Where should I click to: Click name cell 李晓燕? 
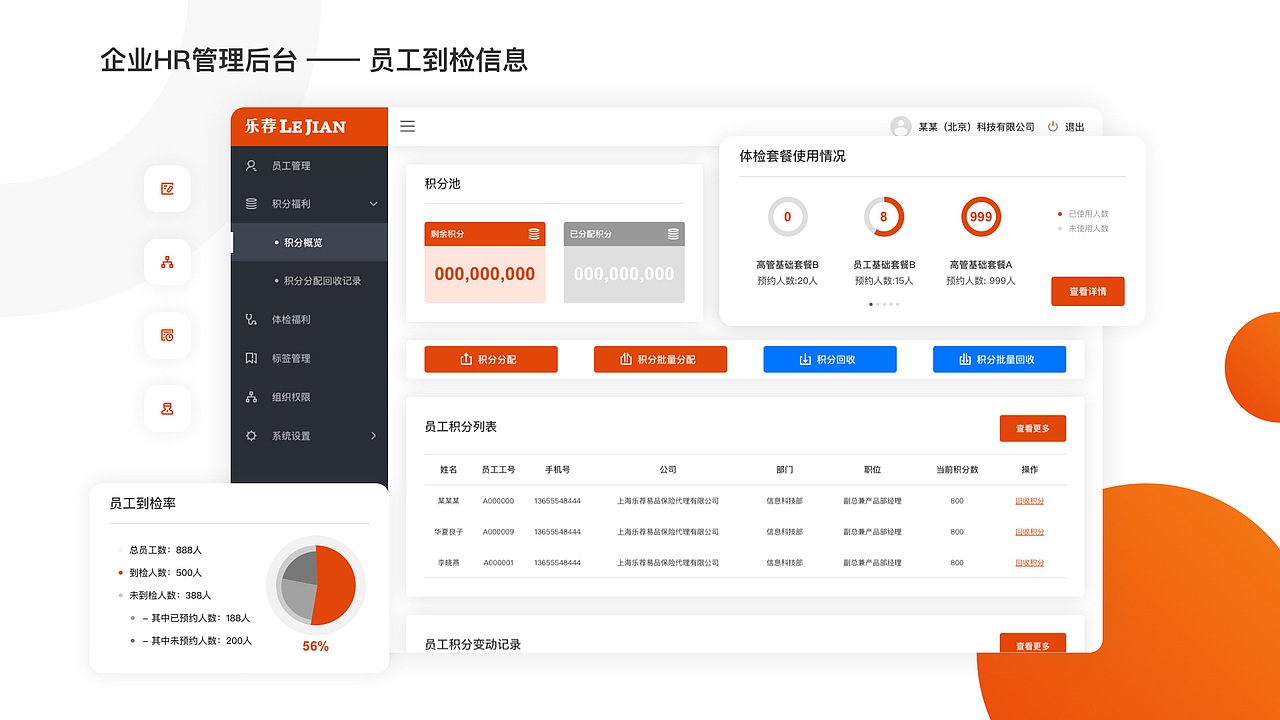448,563
